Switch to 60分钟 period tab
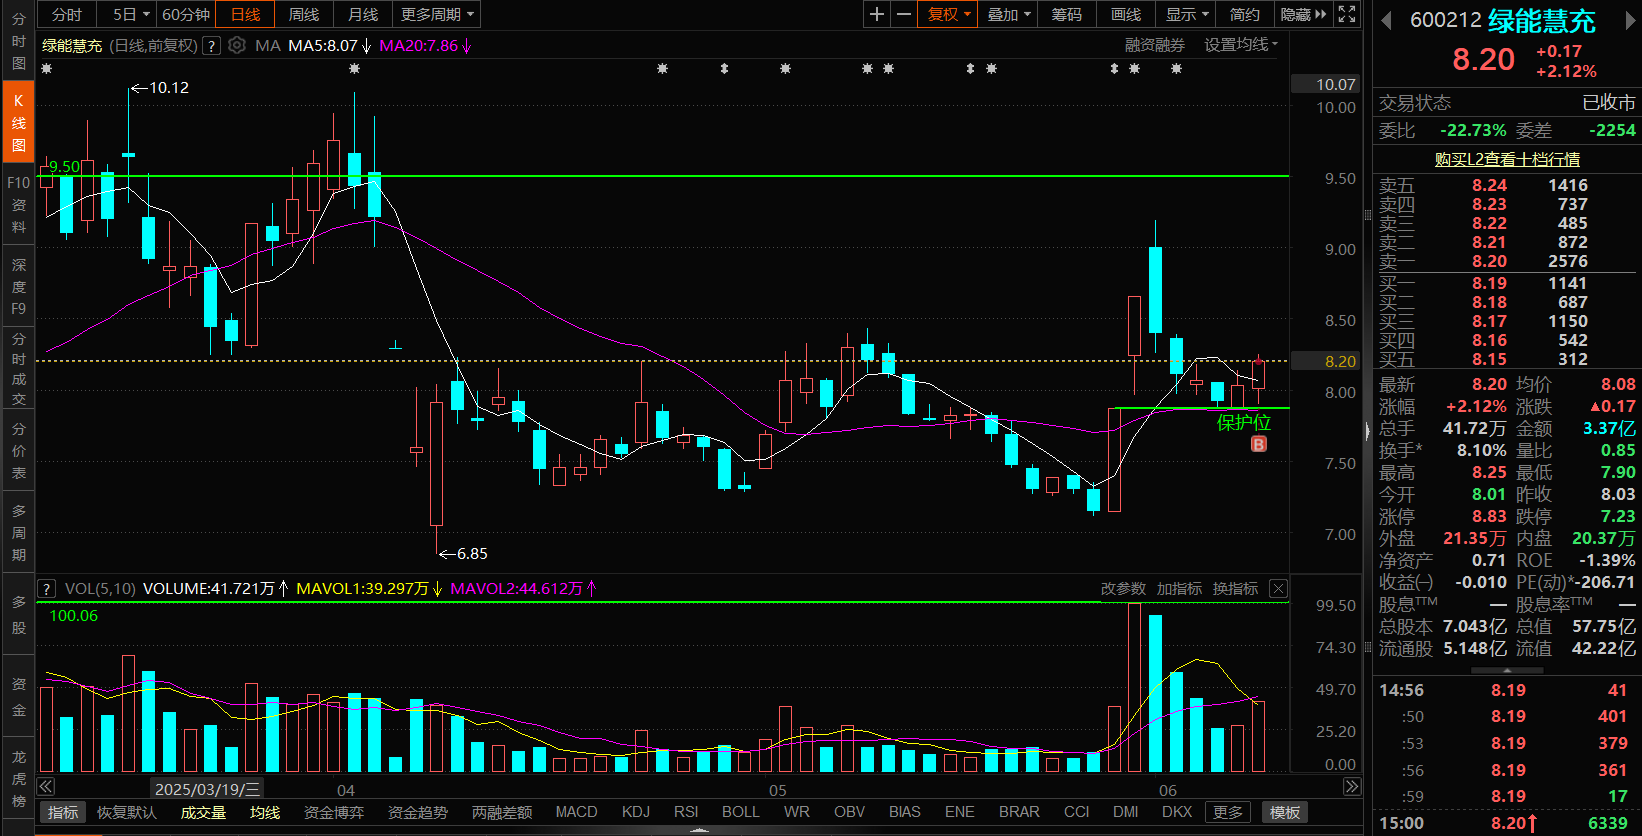This screenshot has height=836, width=1642. (x=186, y=14)
